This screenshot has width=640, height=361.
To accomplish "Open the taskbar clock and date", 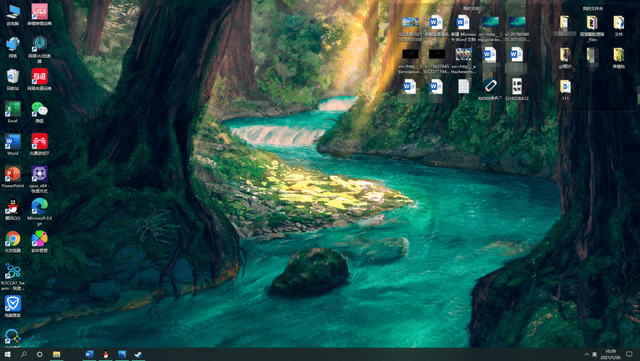I will tap(611, 354).
